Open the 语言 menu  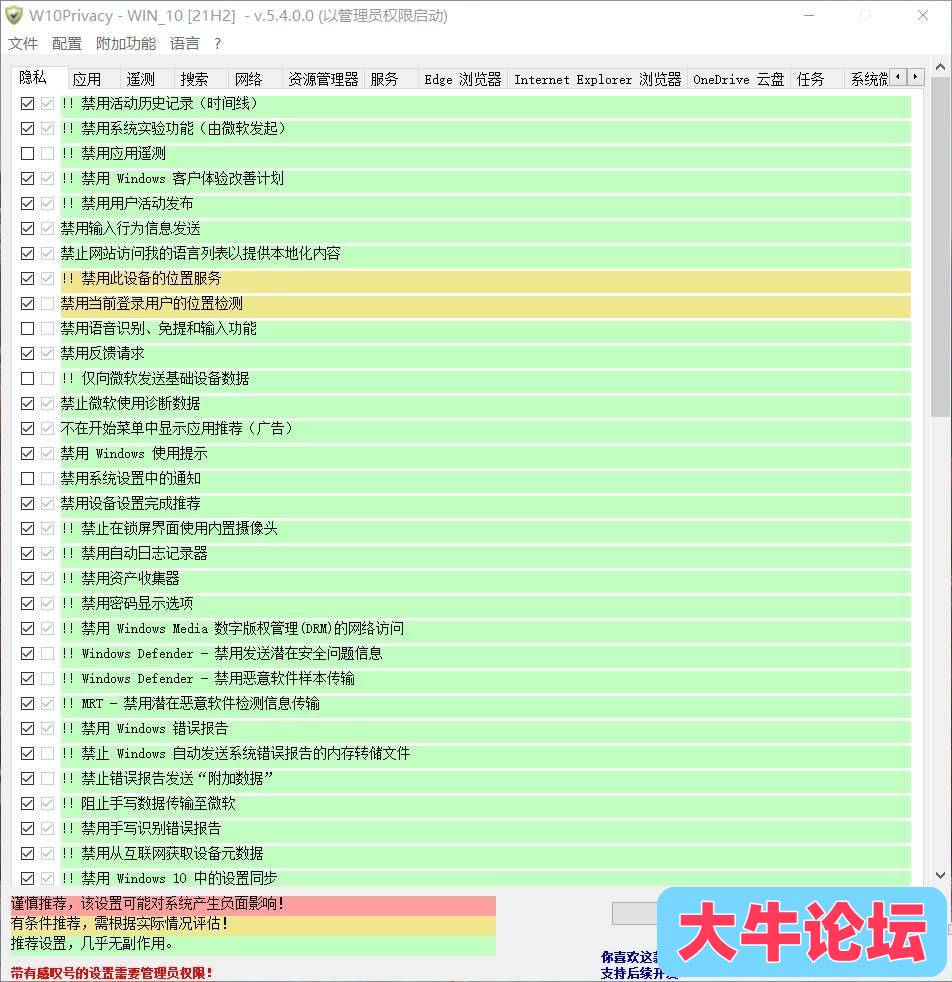[185, 43]
